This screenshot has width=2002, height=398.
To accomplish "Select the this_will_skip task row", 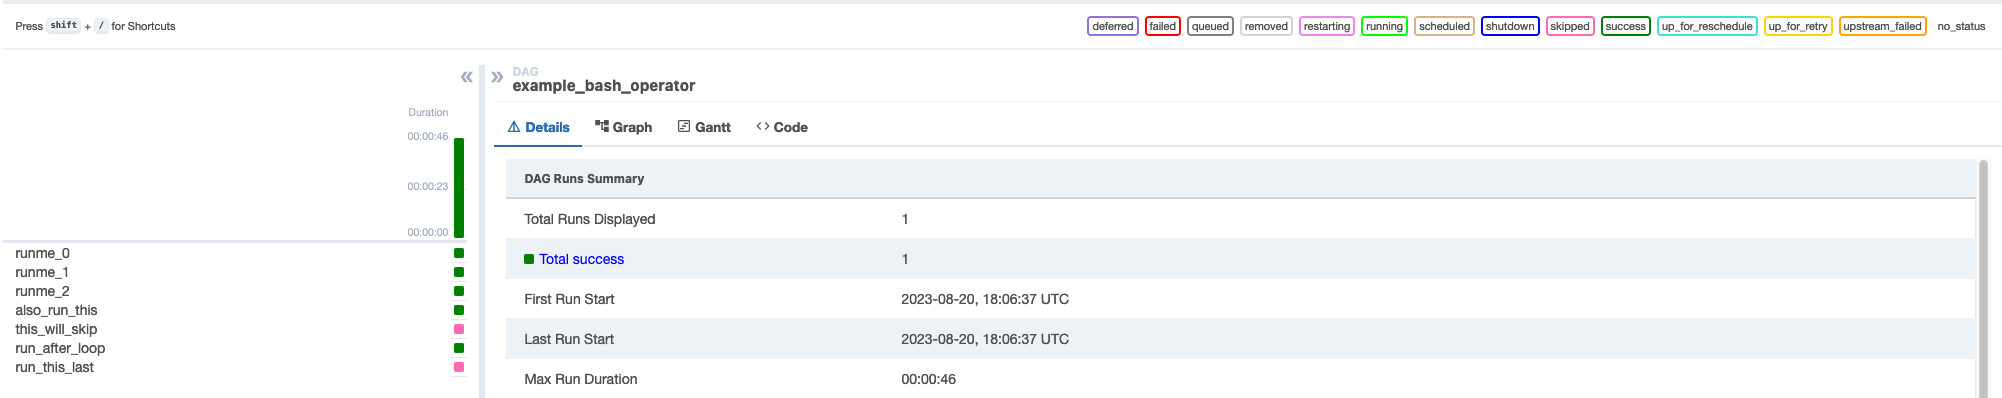I will pyautogui.click(x=235, y=329).
